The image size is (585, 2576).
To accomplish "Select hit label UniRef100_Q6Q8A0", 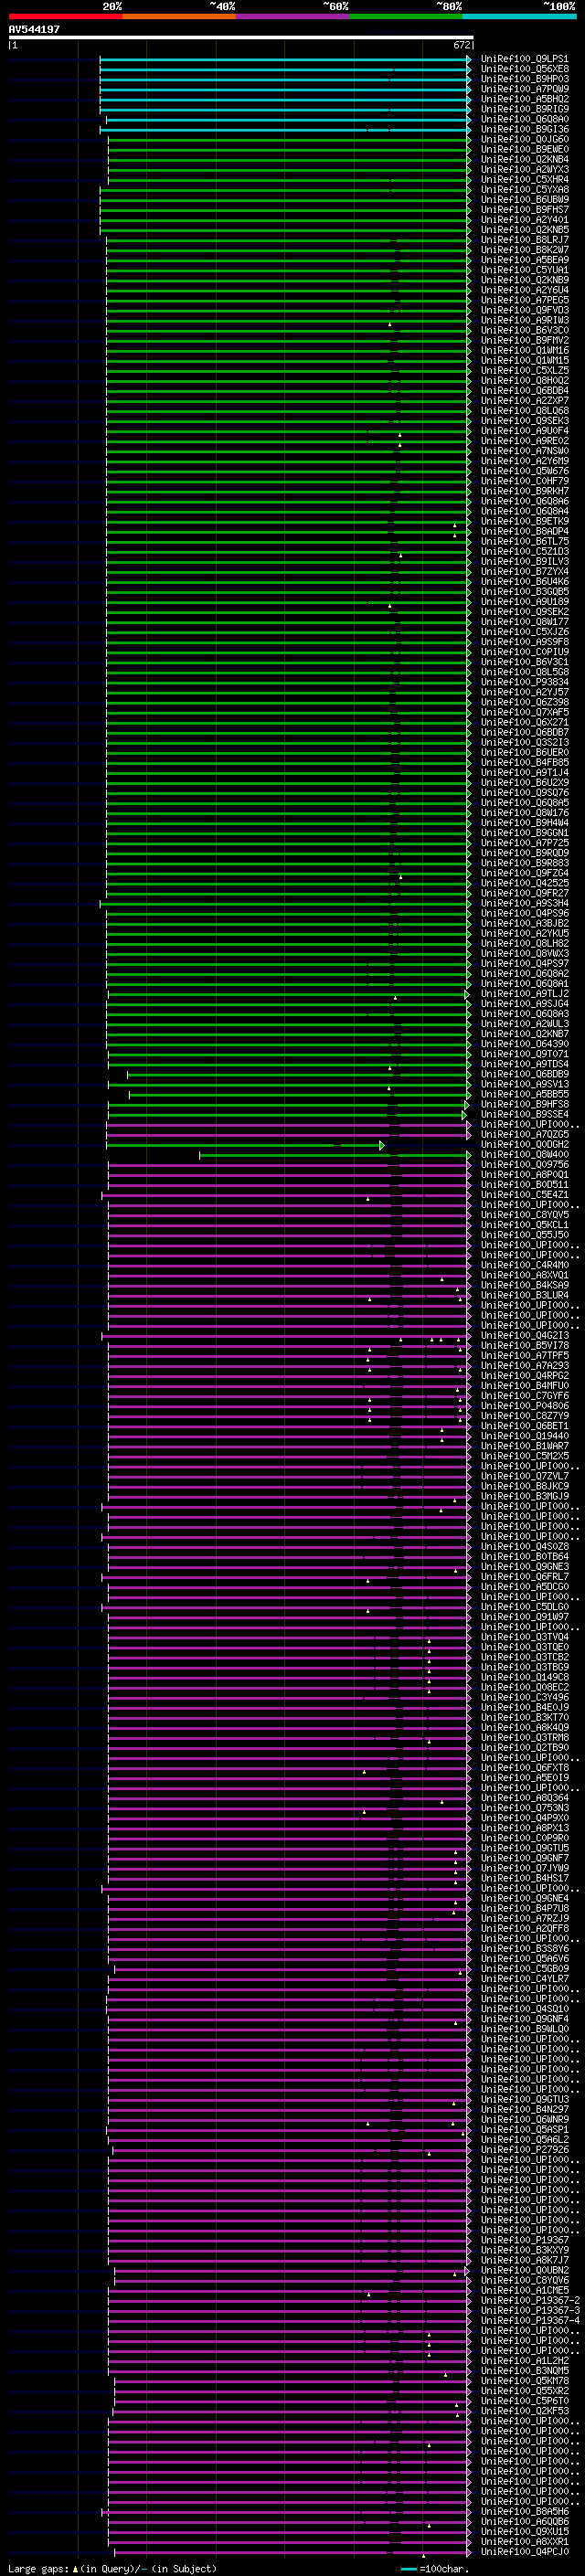I will pyautogui.click(x=524, y=119).
